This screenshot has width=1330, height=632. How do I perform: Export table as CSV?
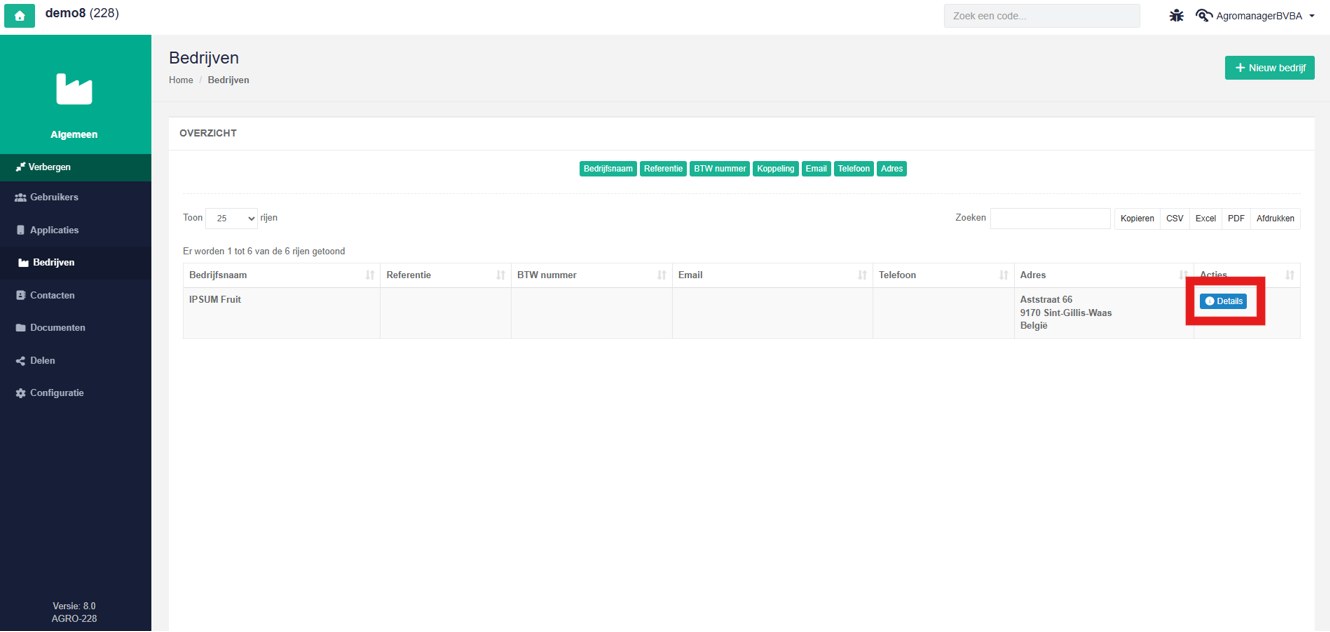(1174, 218)
